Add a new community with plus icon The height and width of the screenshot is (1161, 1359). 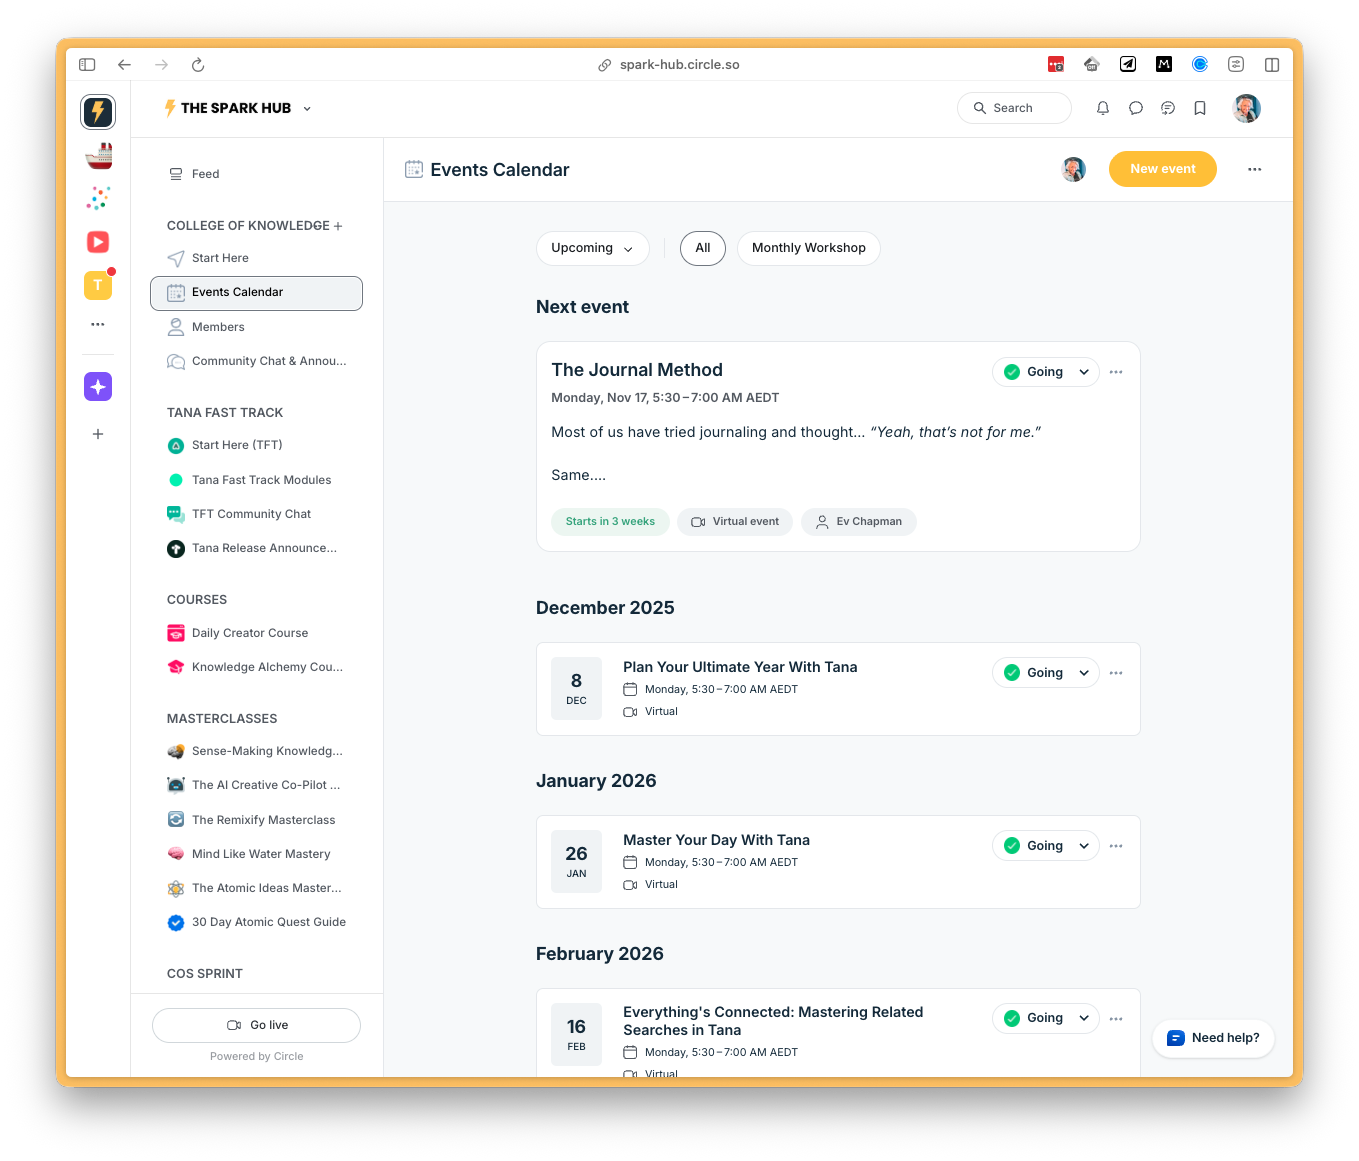click(x=98, y=434)
